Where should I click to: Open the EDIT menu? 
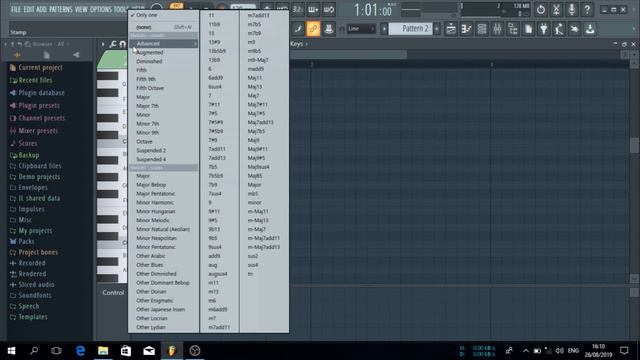tap(29, 9)
